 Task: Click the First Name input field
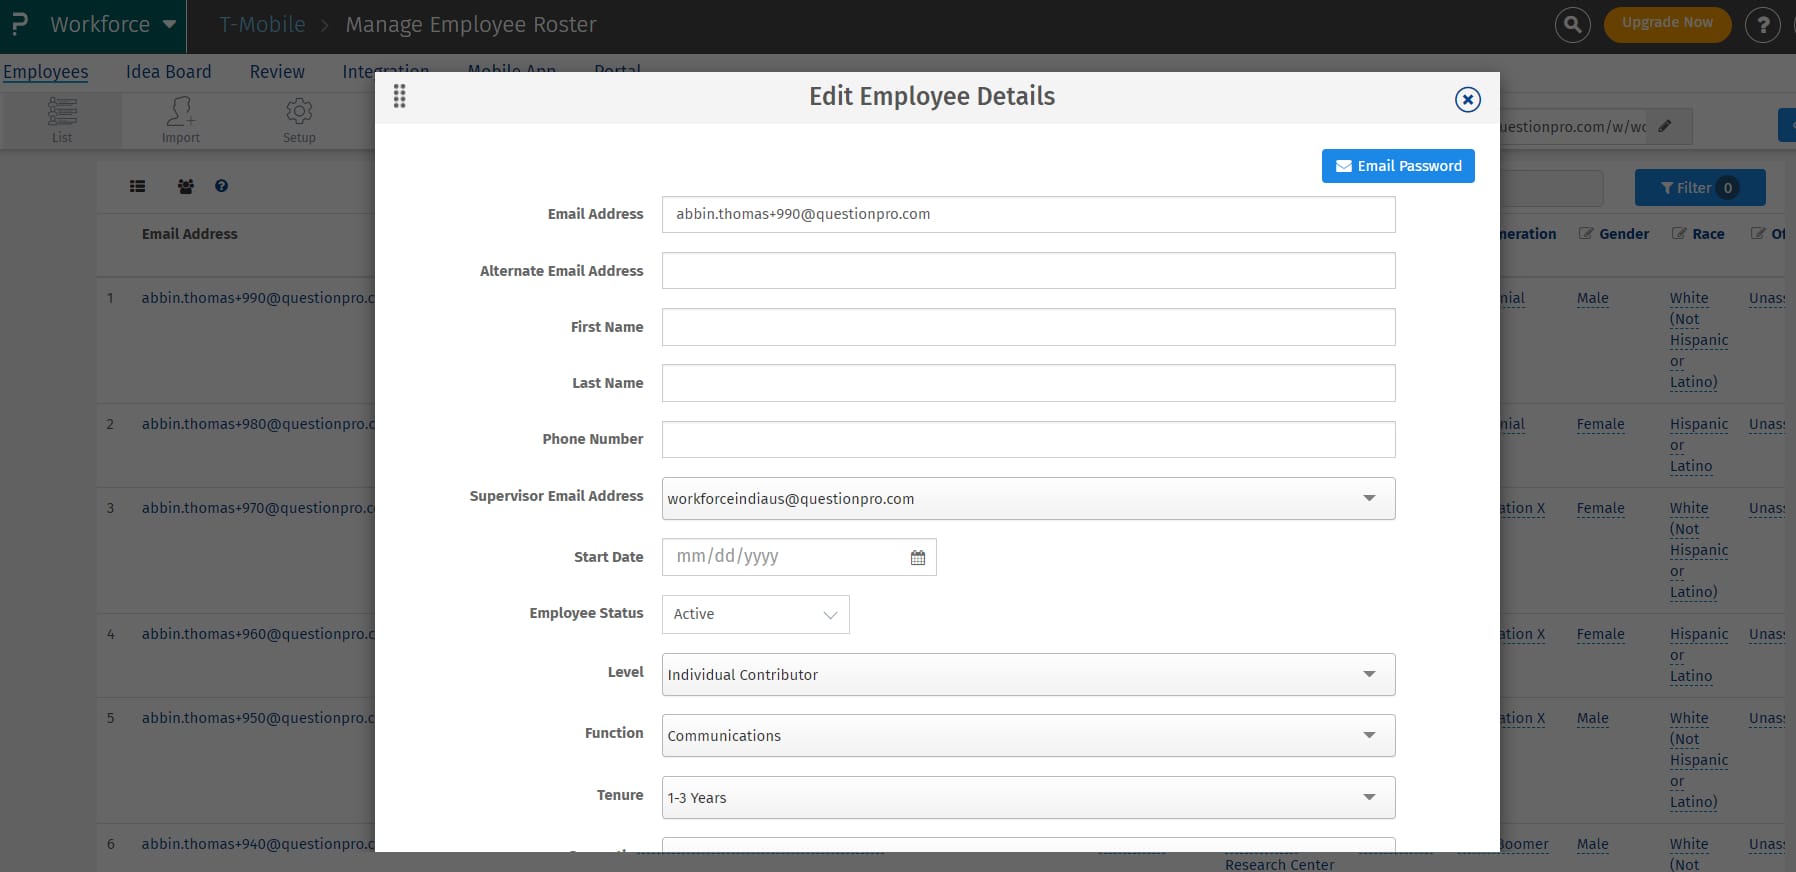[1028, 327]
